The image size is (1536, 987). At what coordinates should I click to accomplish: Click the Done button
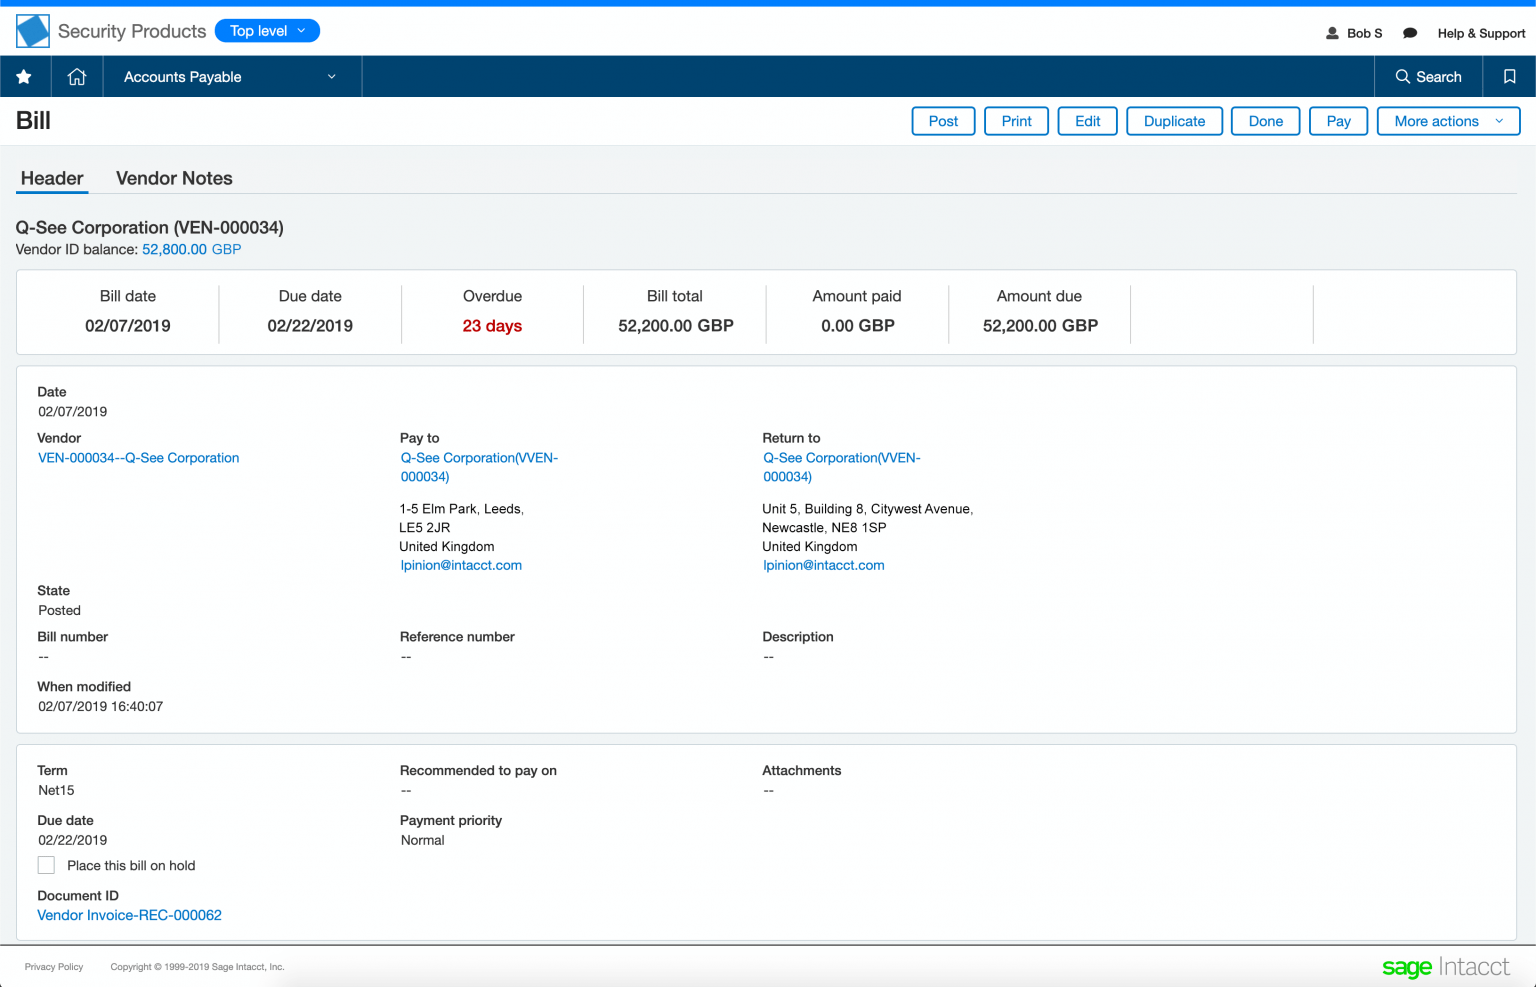click(1265, 121)
